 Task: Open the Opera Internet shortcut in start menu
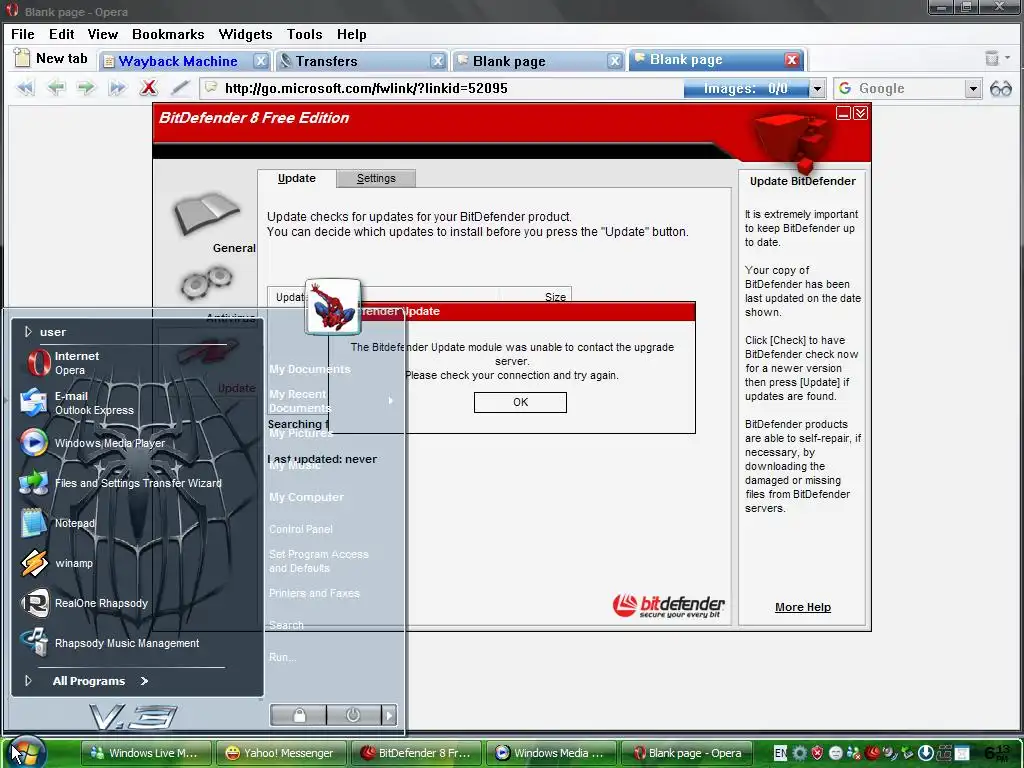pos(63,363)
